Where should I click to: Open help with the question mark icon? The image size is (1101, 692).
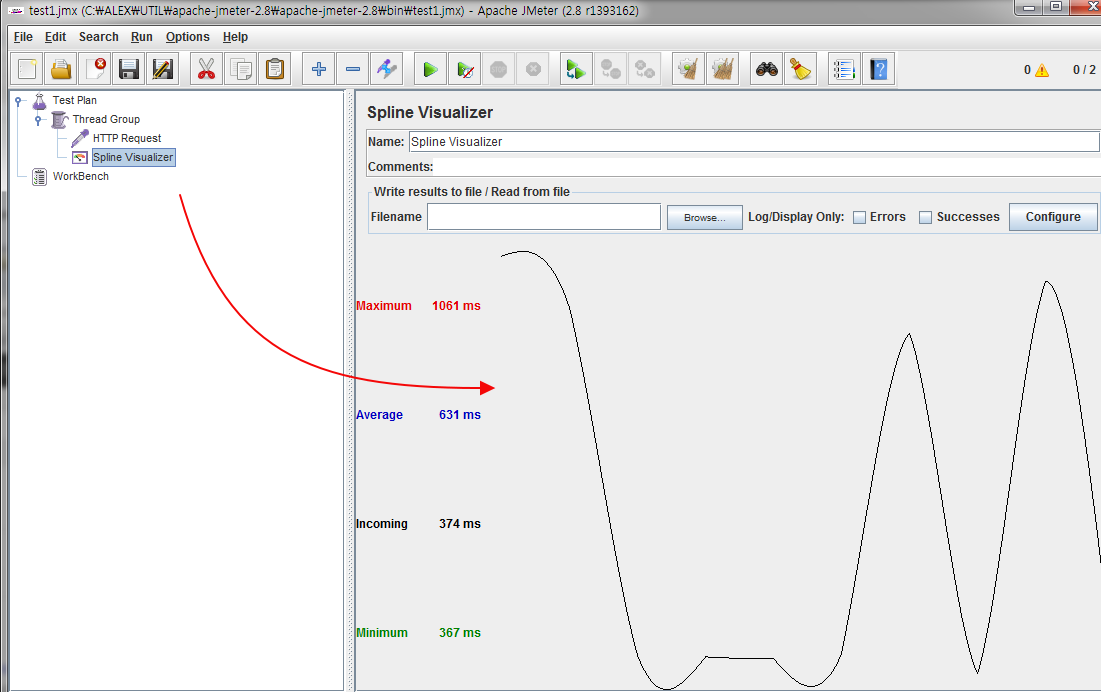click(x=878, y=69)
